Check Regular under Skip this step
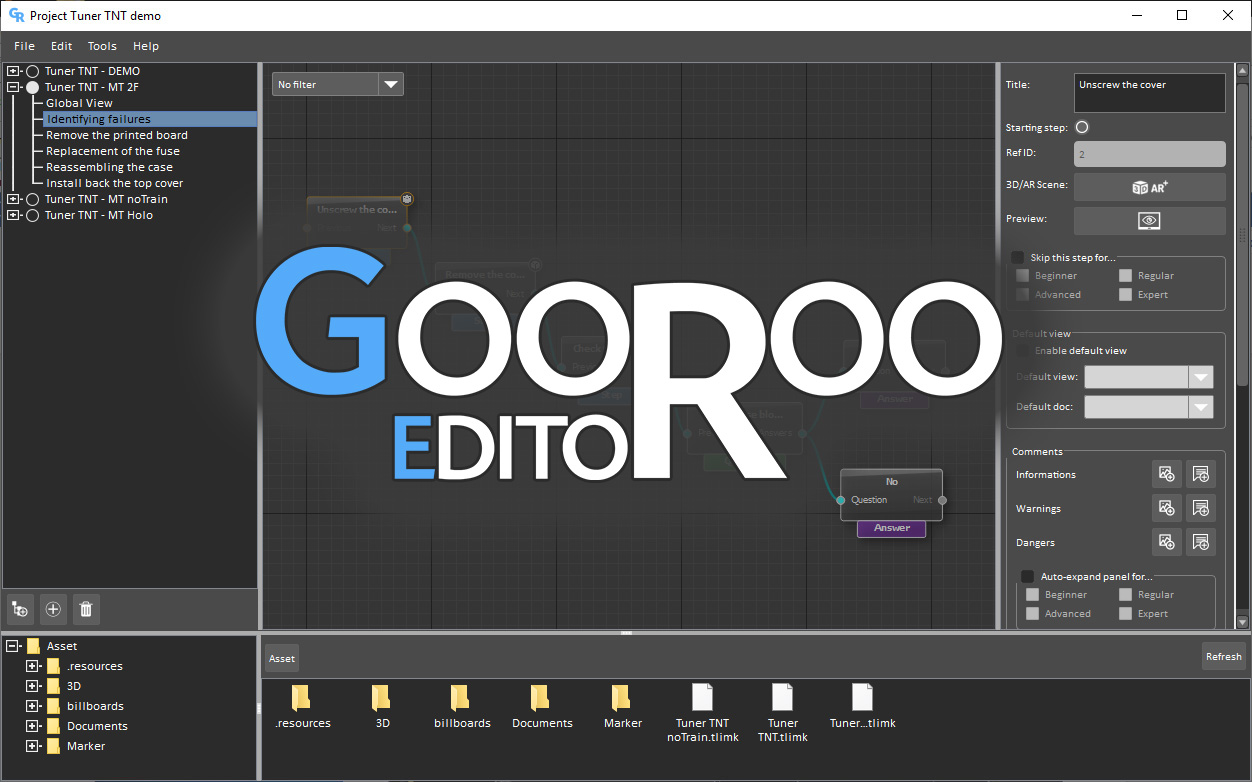This screenshot has width=1252, height=782. click(x=1125, y=275)
